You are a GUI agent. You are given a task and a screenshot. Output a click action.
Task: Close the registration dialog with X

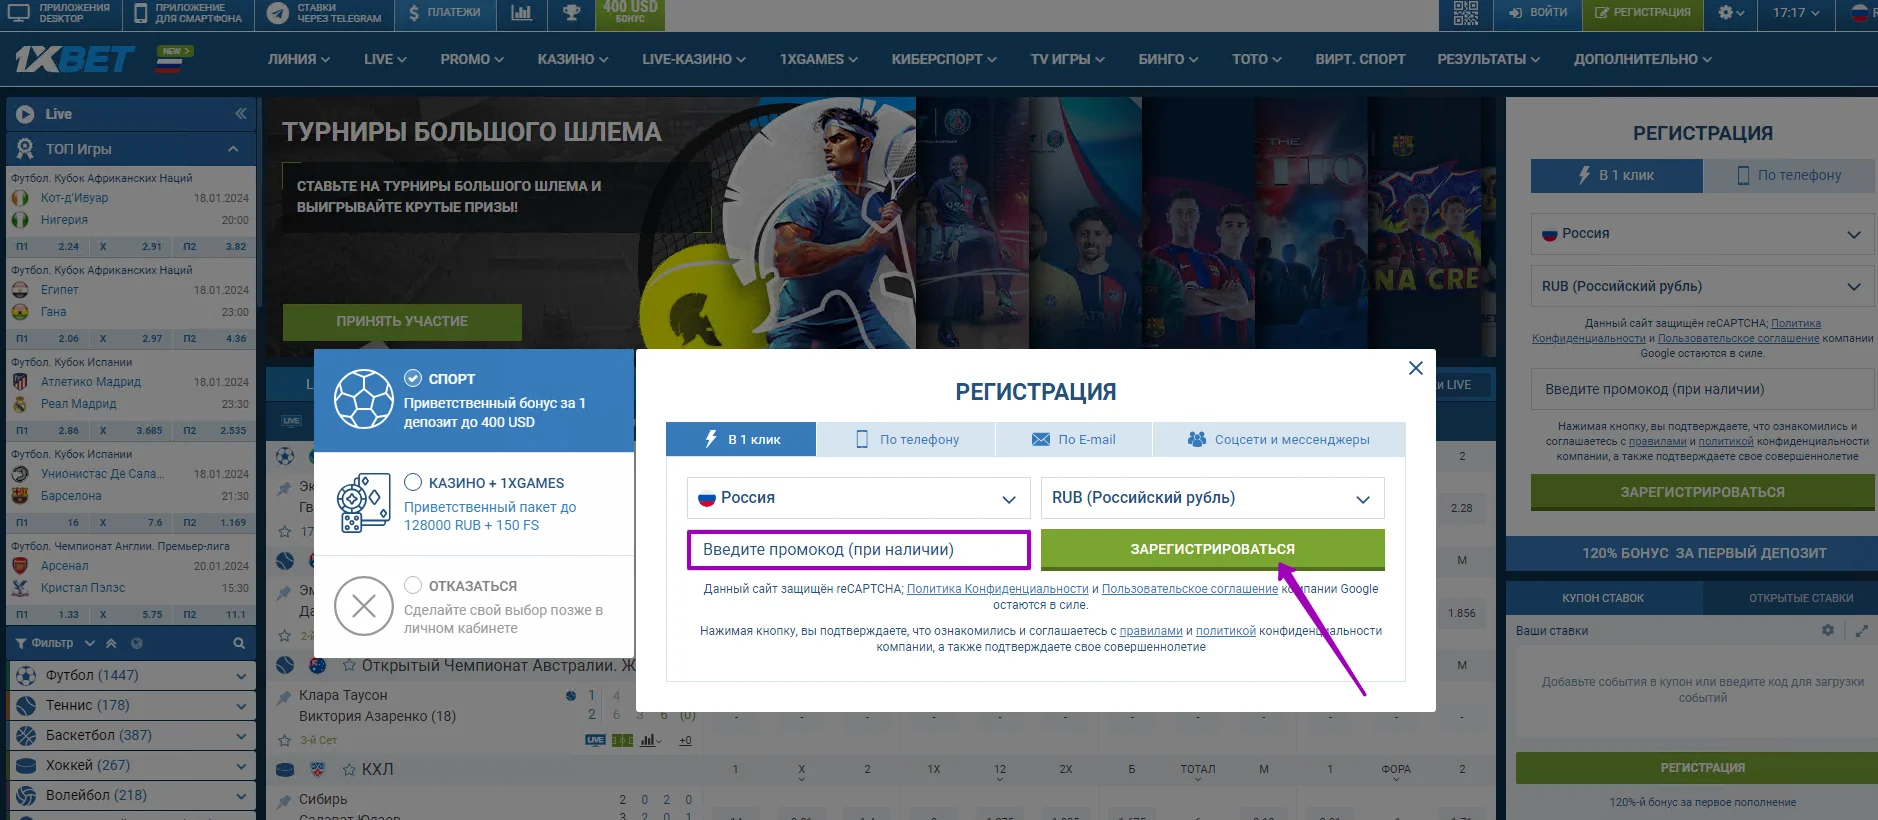tap(1415, 368)
